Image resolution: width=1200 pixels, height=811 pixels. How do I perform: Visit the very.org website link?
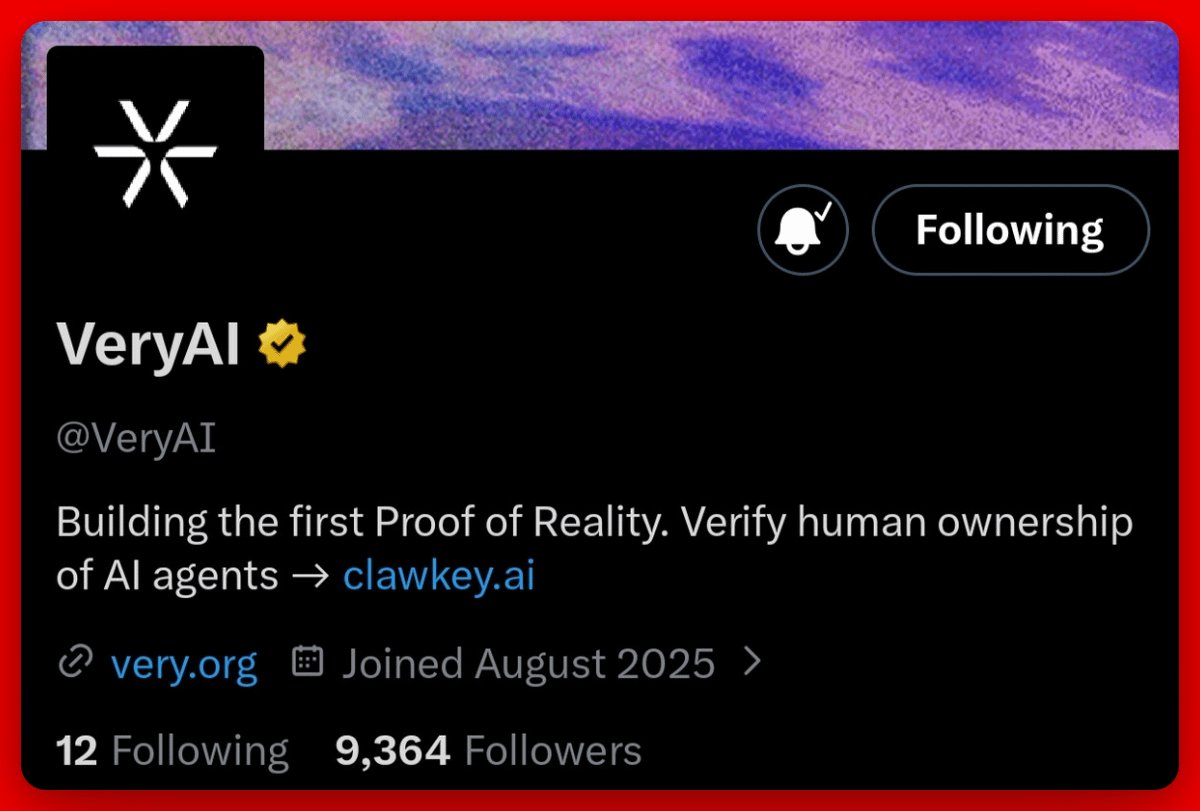[x=184, y=664]
